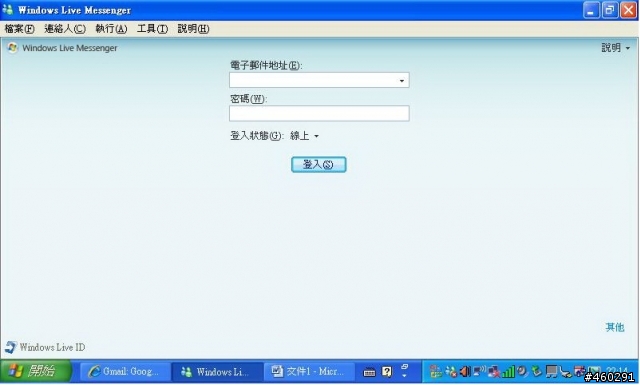The image size is (640, 385).
Task: Open the 說明(H) menu in menu bar
Action: coord(193,29)
